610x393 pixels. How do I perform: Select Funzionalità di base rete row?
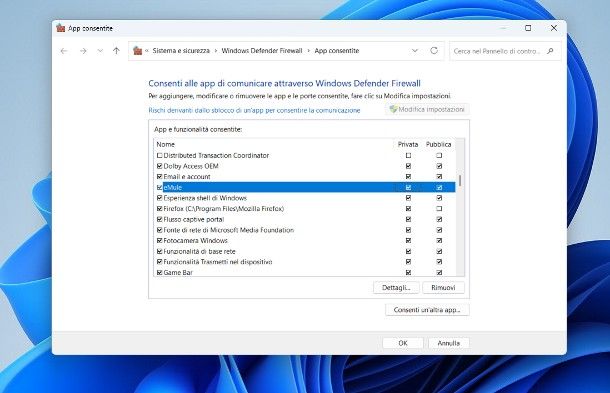click(x=305, y=251)
